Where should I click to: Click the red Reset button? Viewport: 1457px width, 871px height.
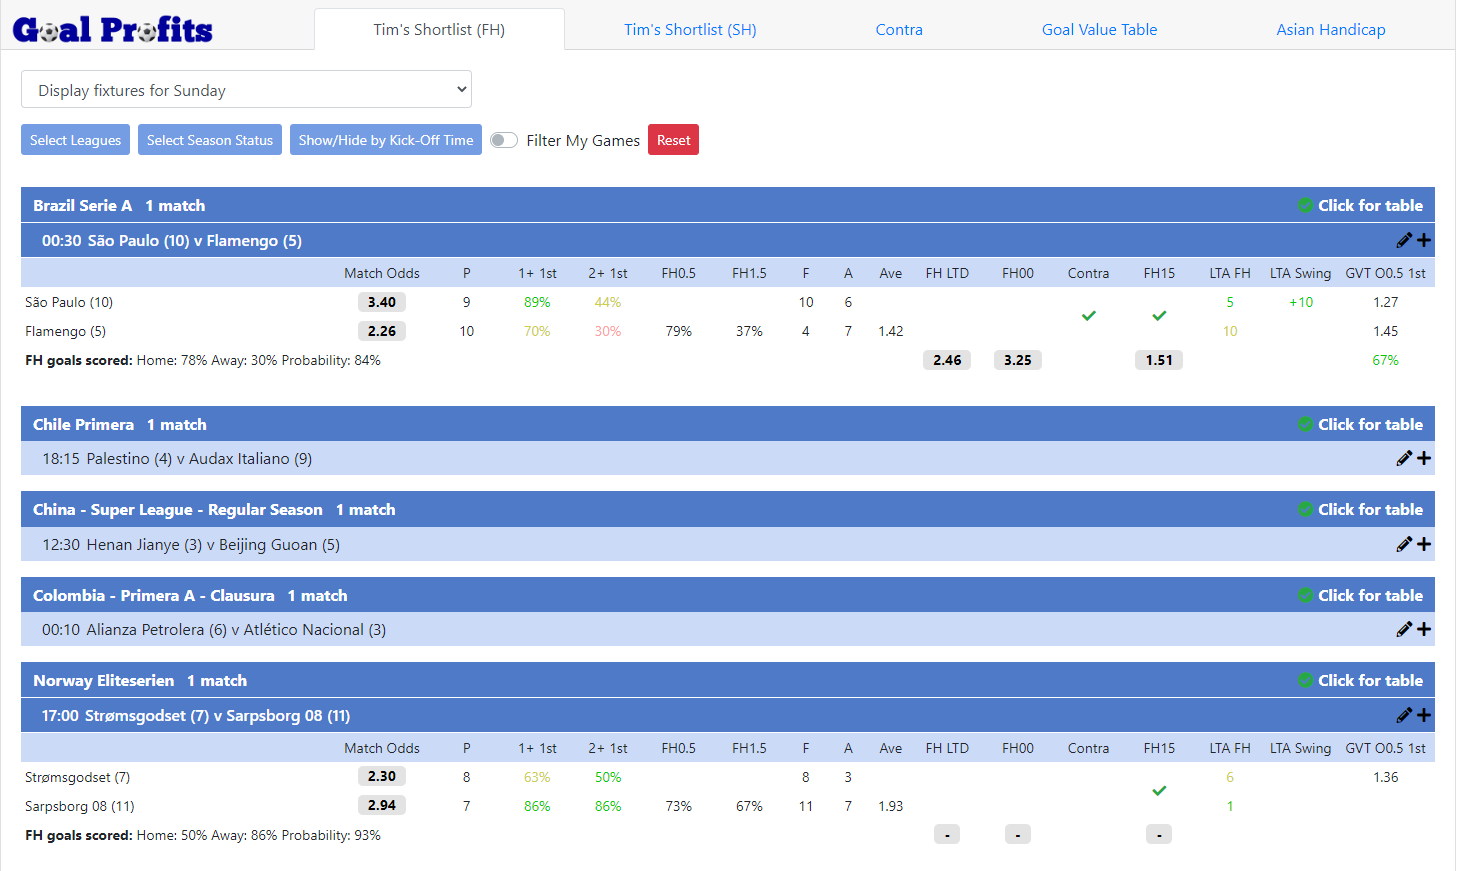(673, 140)
